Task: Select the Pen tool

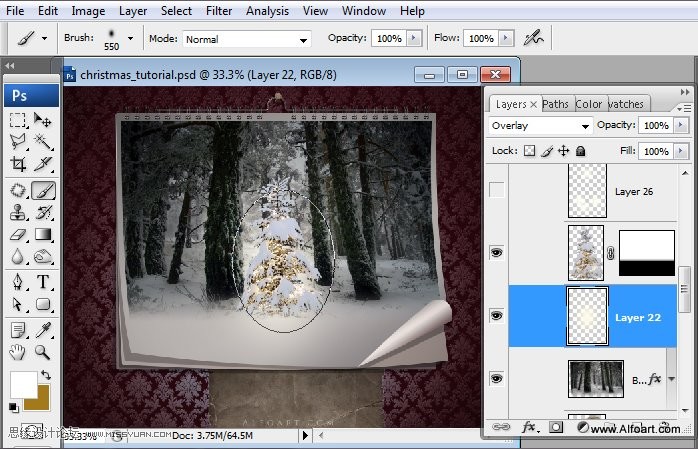Action: pos(18,282)
